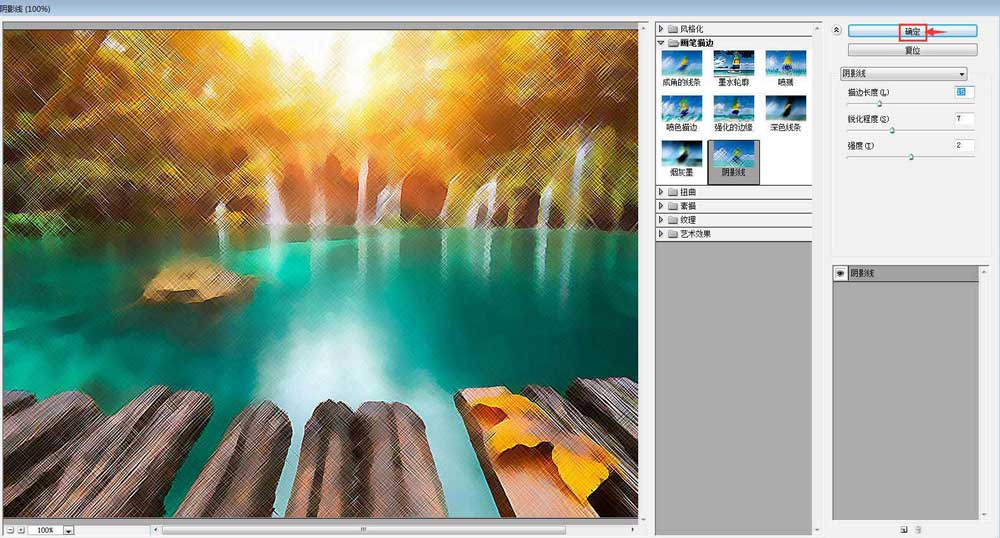Click the folder icon beside 画笔描边

(672, 43)
